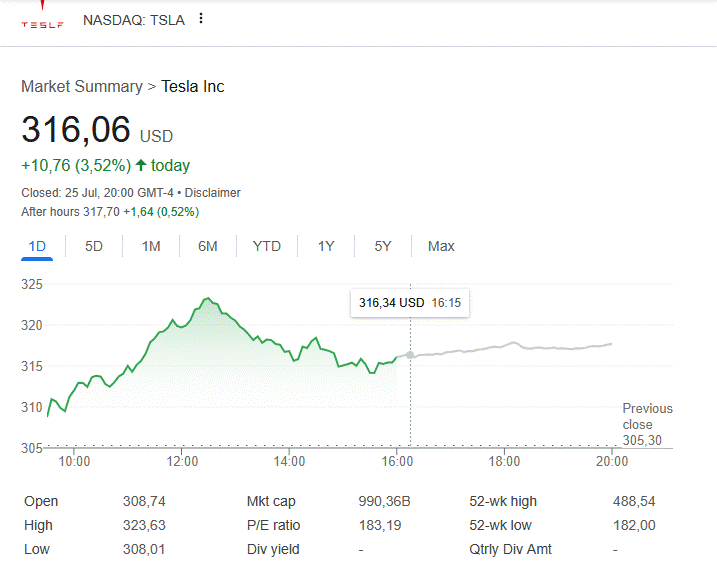This screenshot has height=565, width=717.
Task: Switch to the 5D chart range
Action: pyautogui.click(x=94, y=246)
